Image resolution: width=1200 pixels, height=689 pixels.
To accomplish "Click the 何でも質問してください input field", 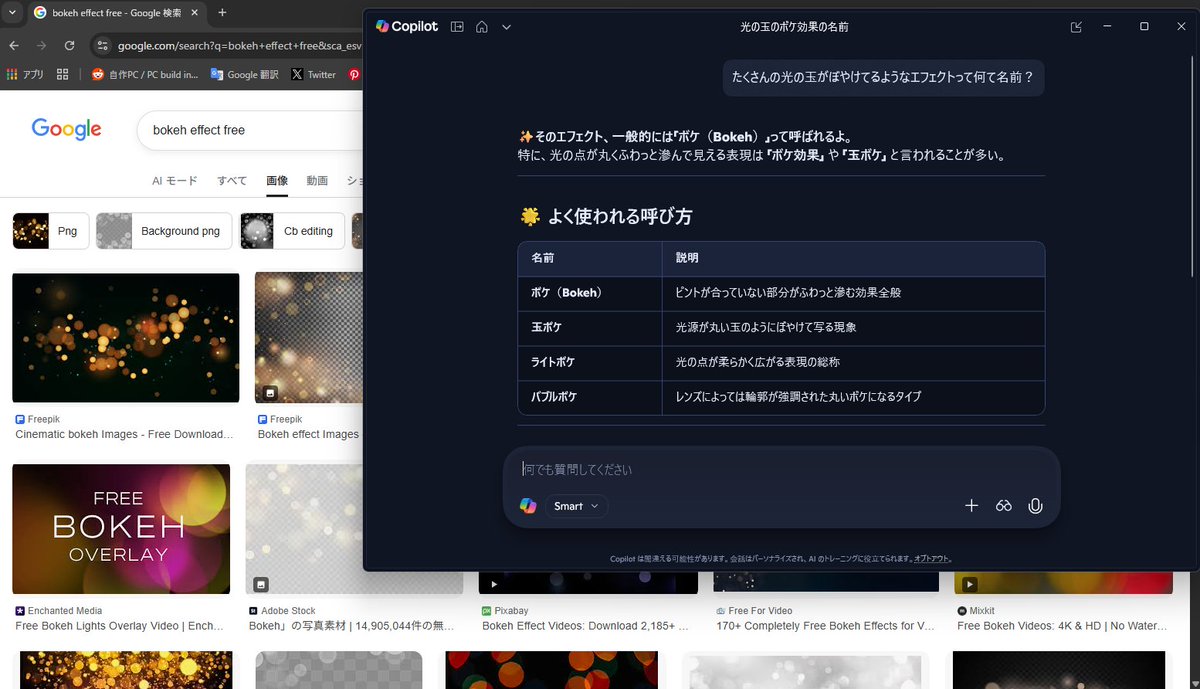I will coord(700,468).
